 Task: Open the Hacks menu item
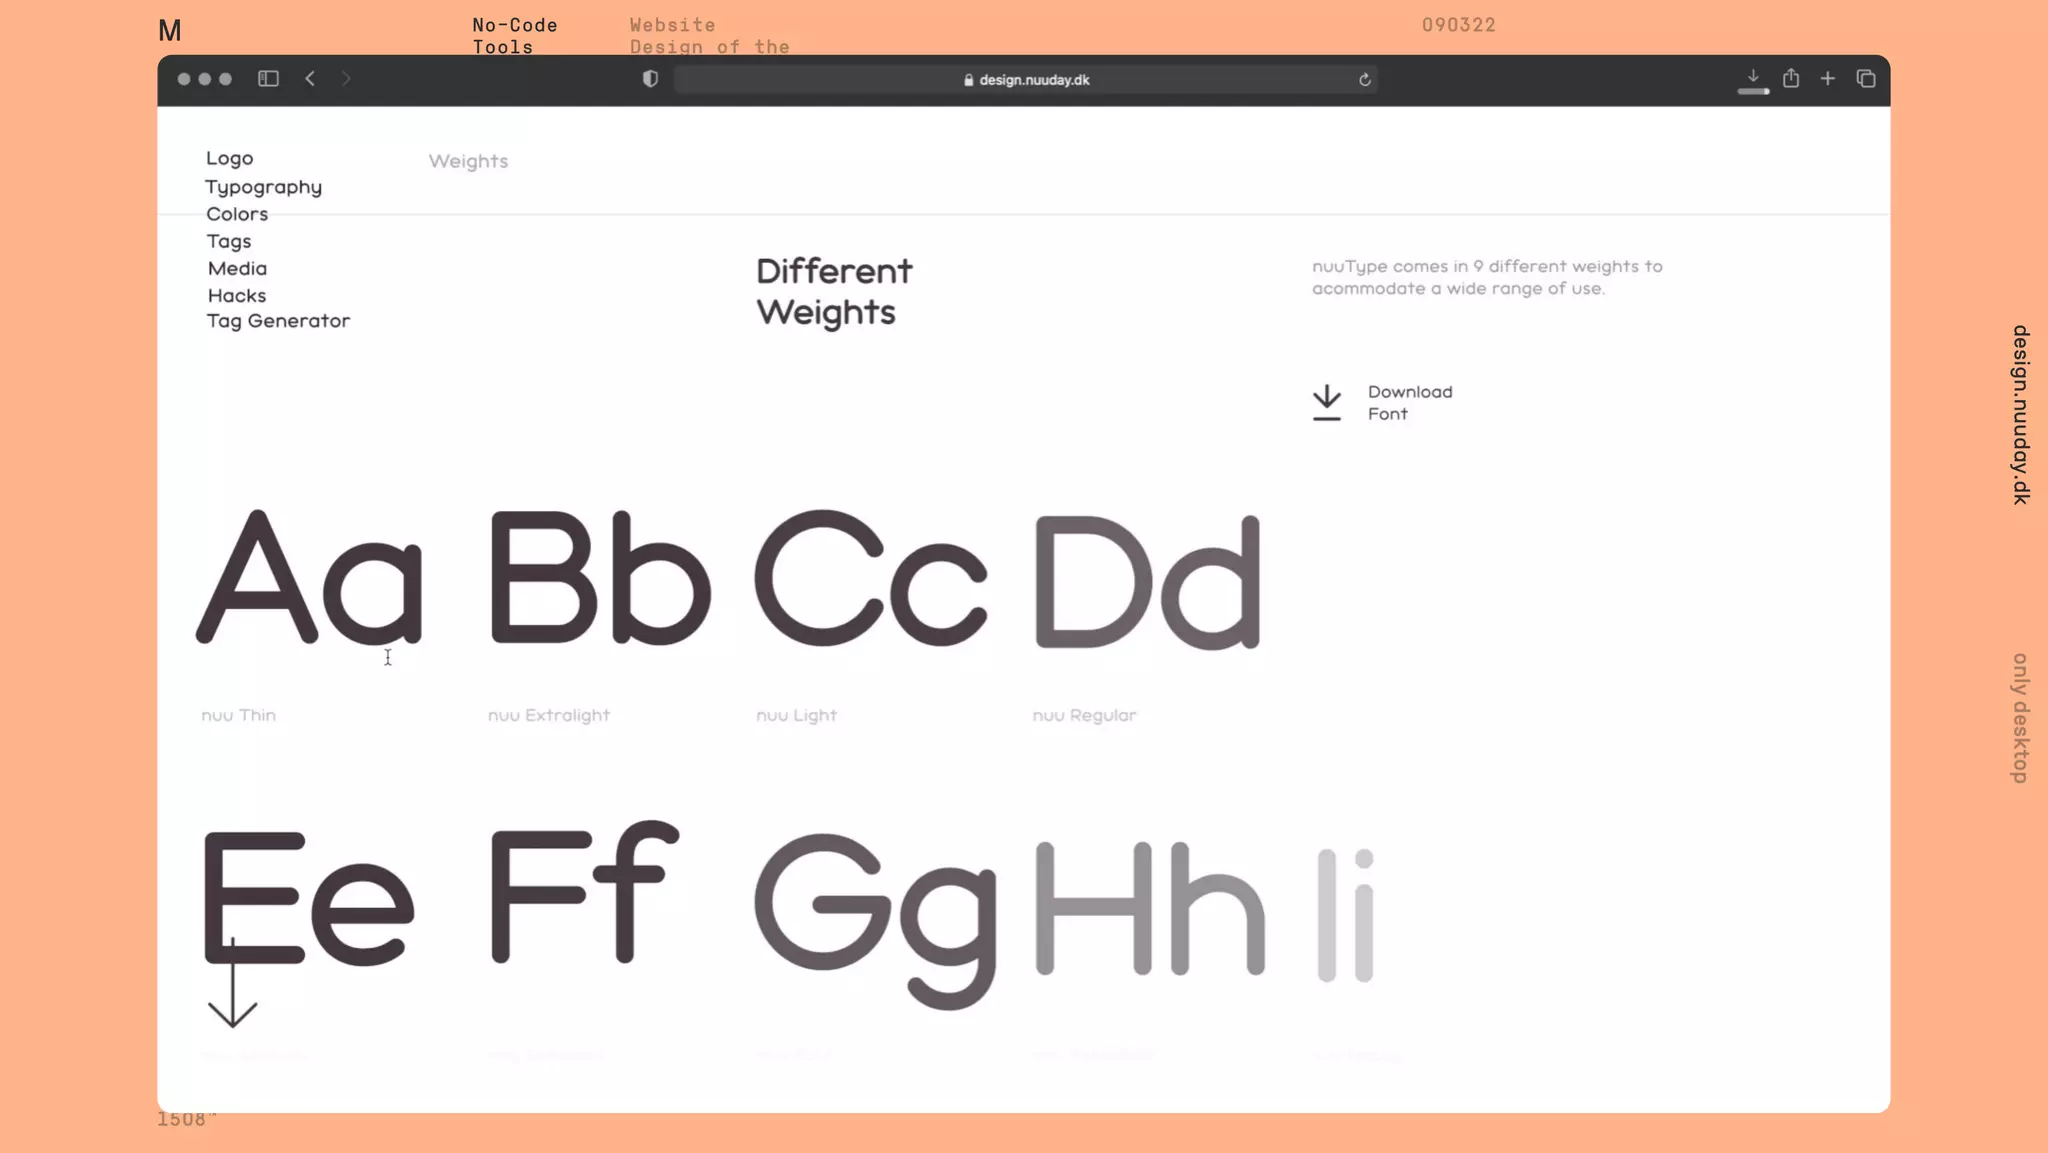click(x=237, y=295)
